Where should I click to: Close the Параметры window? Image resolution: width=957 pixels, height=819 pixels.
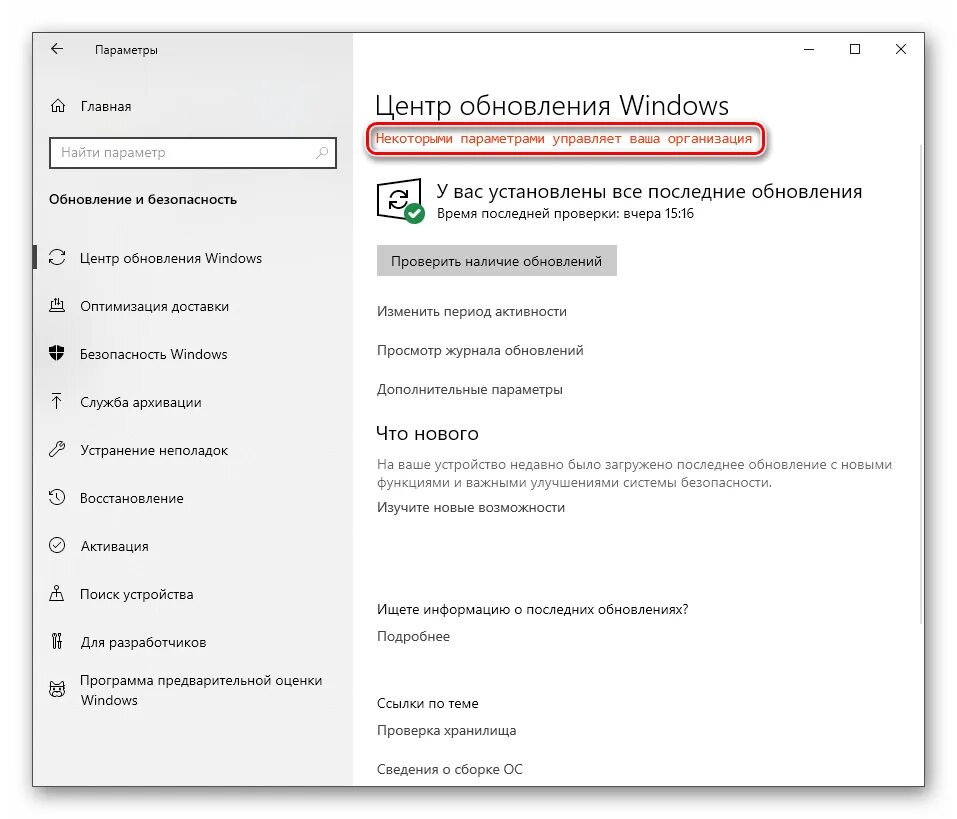901,49
